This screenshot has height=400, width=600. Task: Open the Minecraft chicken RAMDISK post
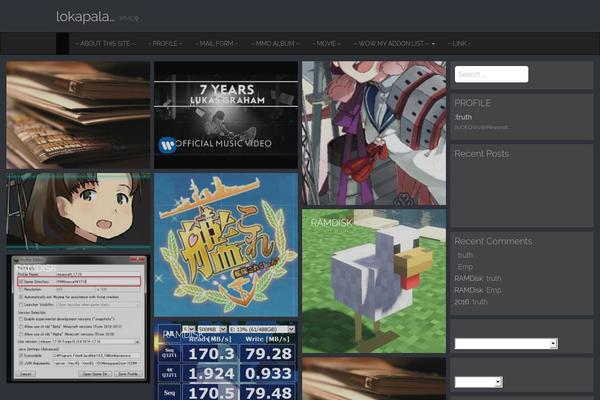[x=374, y=281]
